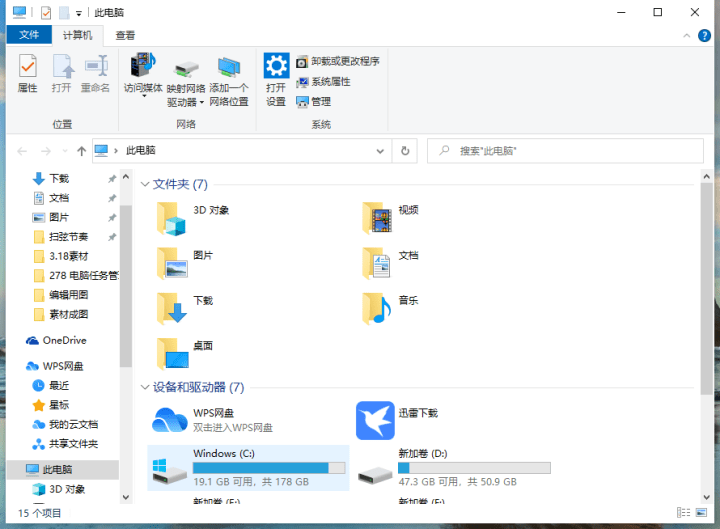The height and width of the screenshot is (529, 720).
Task: Open the address bar history dropdown
Action: pyautogui.click(x=380, y=151)
